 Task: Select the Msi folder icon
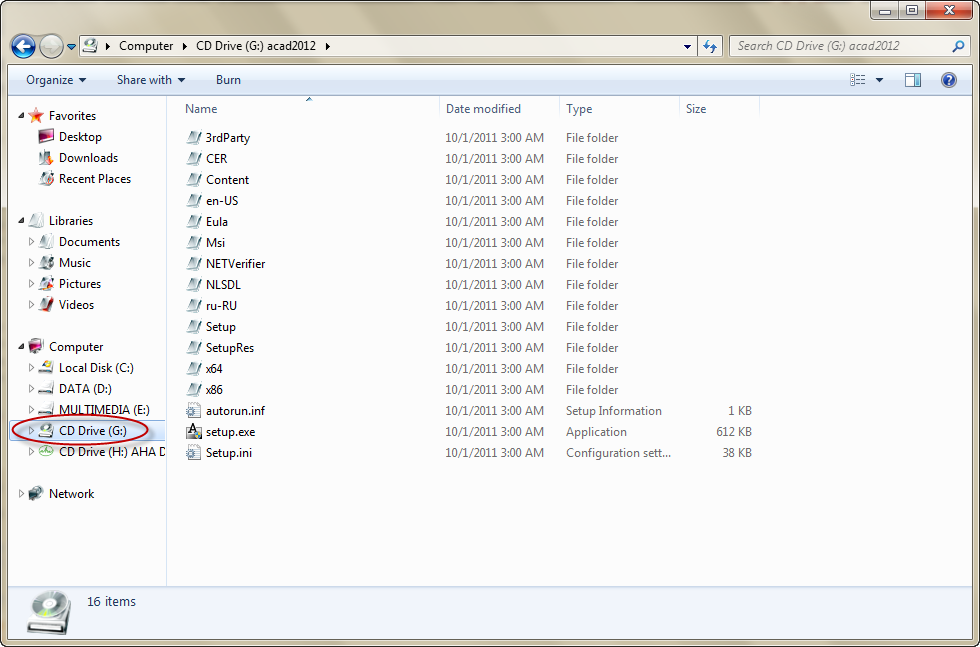pos(193,243)
